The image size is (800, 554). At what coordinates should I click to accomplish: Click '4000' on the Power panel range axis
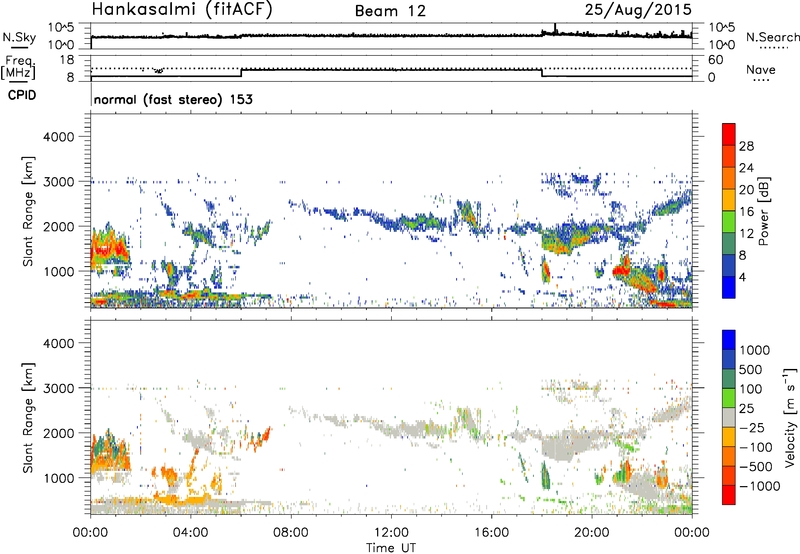(59, 137)
